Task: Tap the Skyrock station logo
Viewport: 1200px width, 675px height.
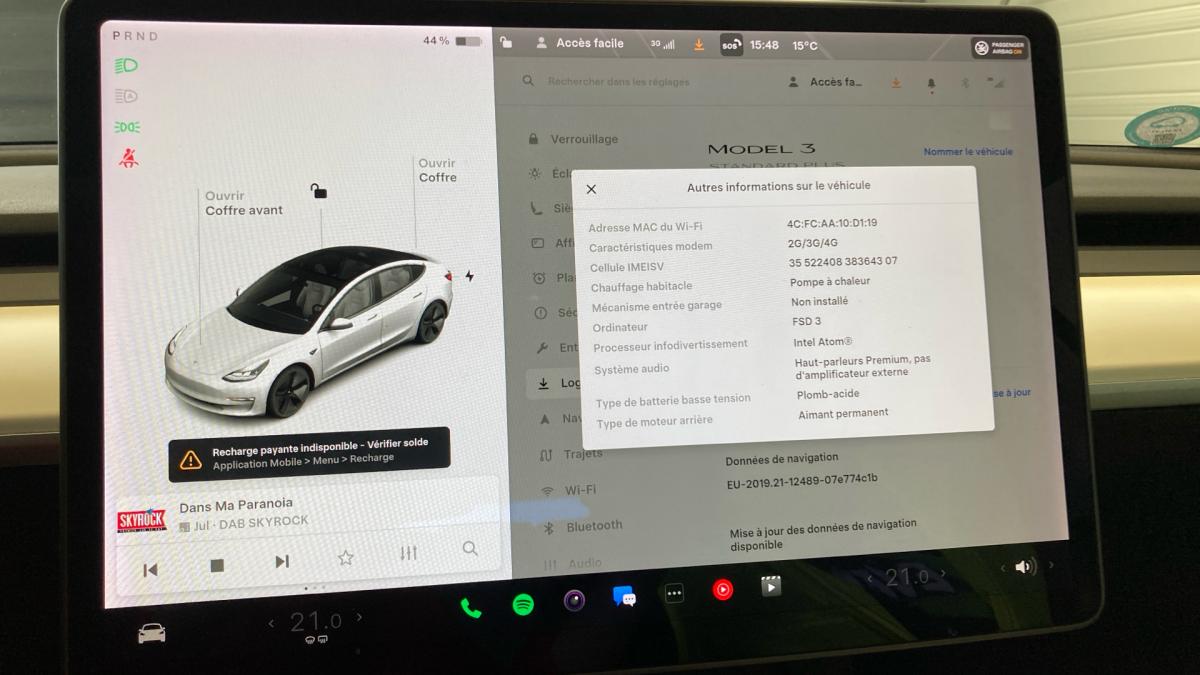Action: 142,521
